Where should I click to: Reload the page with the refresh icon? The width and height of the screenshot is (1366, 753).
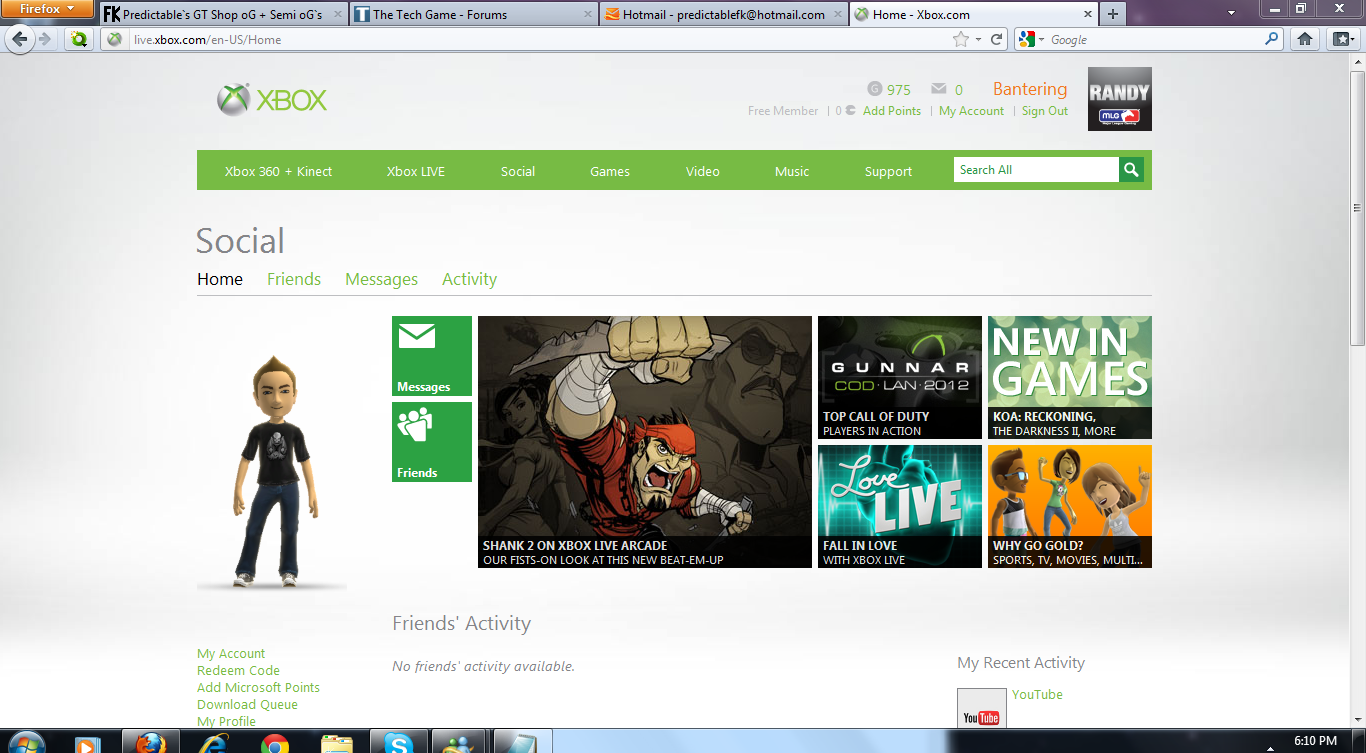996,40
